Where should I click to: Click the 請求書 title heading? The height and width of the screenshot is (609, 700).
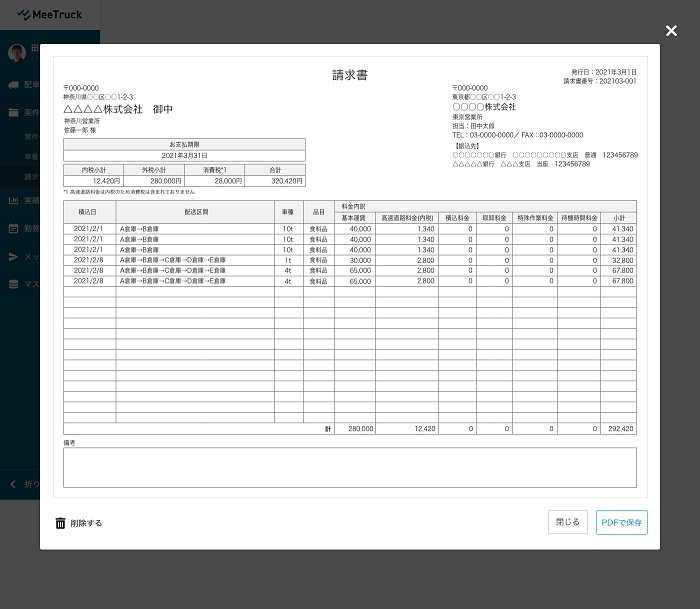pos(350,76)
